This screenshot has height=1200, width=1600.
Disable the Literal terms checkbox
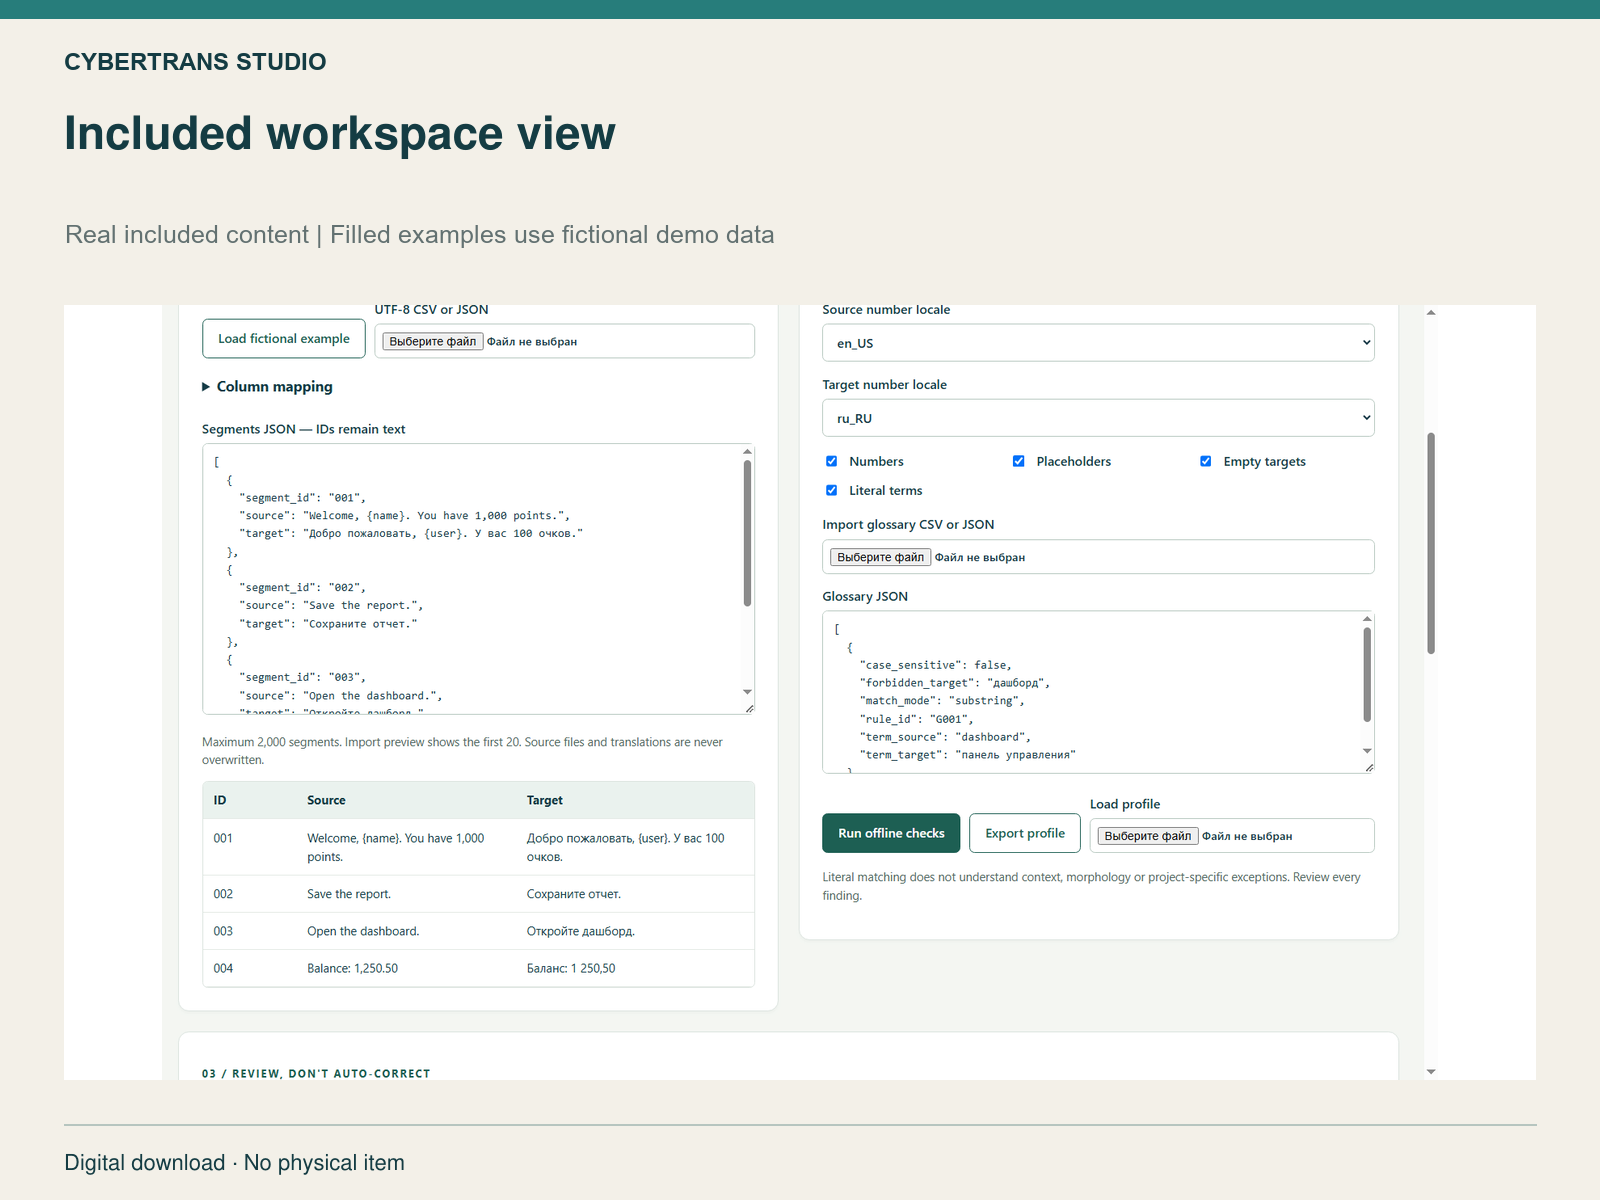coord(831,490)
